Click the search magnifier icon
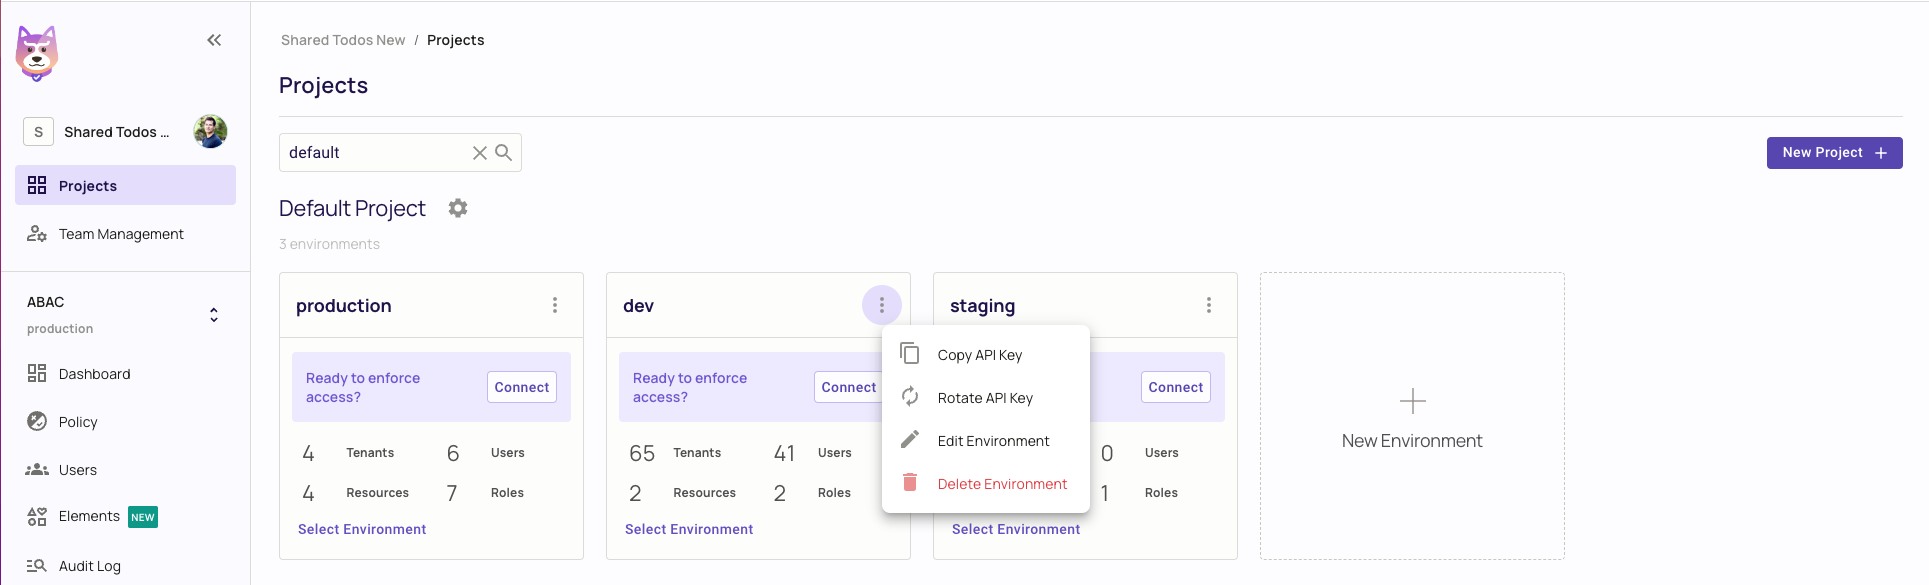 pyautogui.click(x=504, y=153)
